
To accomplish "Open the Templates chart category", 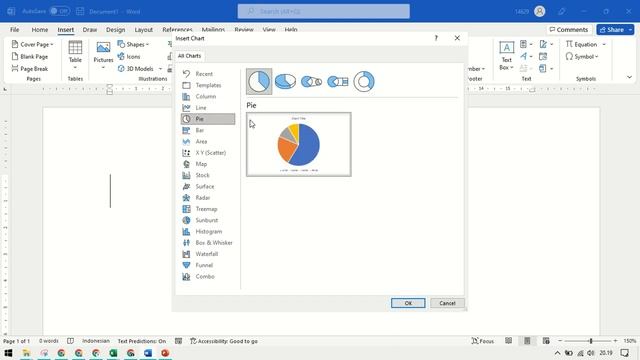I will tap(208, 85).
